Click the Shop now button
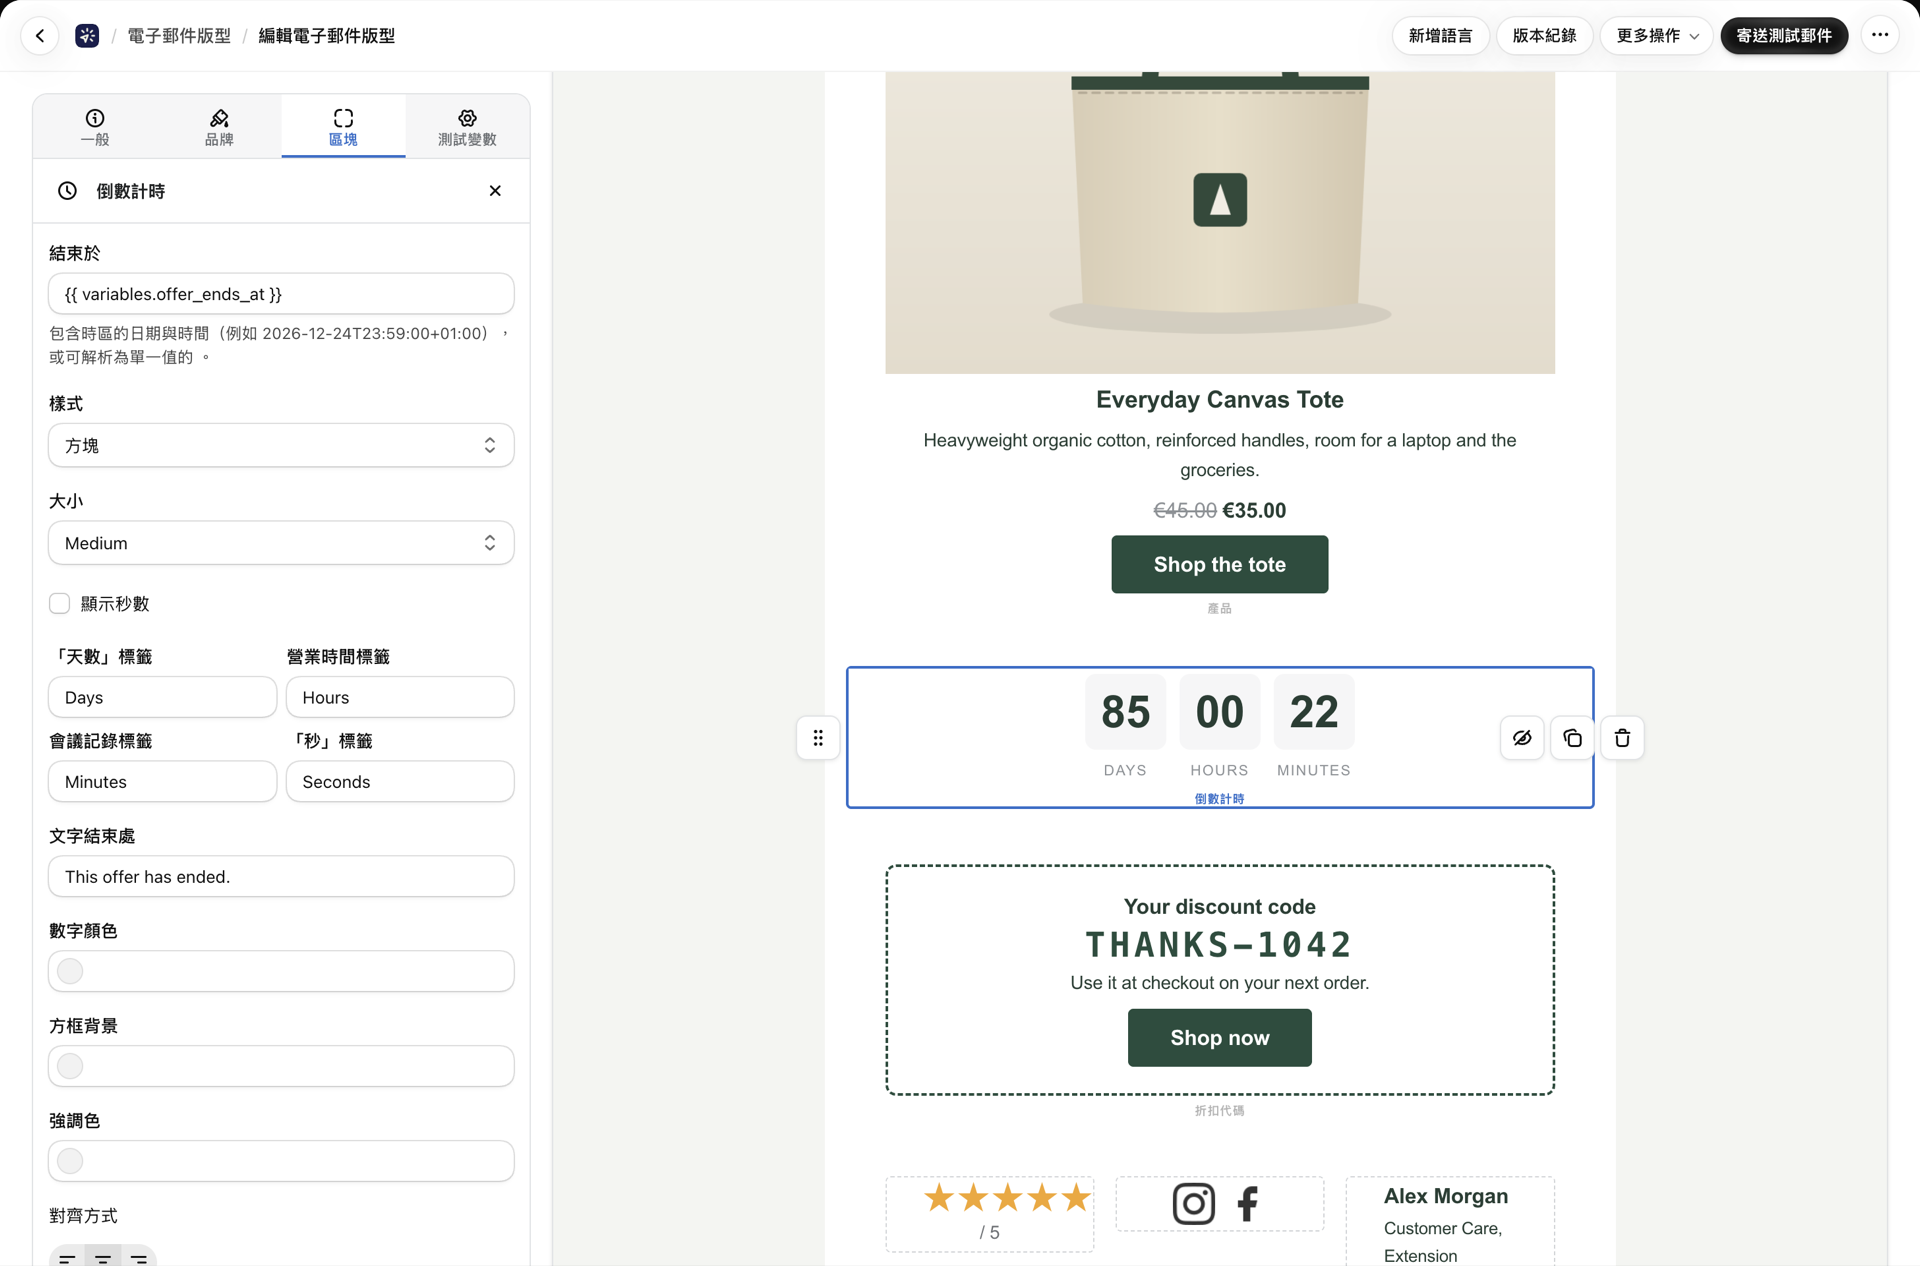This screenshot has height=1266, width=1920. point(1219,1038)
